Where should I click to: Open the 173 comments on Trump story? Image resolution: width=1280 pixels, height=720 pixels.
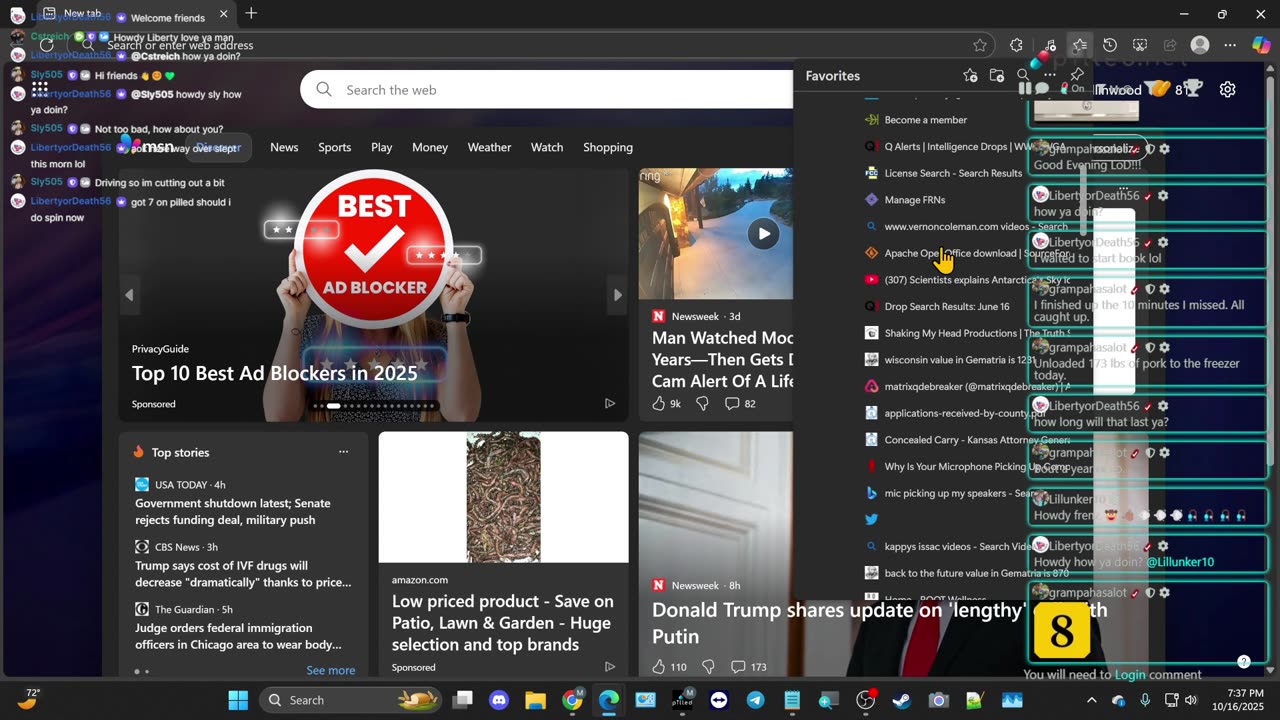click(x=747, y=666)
